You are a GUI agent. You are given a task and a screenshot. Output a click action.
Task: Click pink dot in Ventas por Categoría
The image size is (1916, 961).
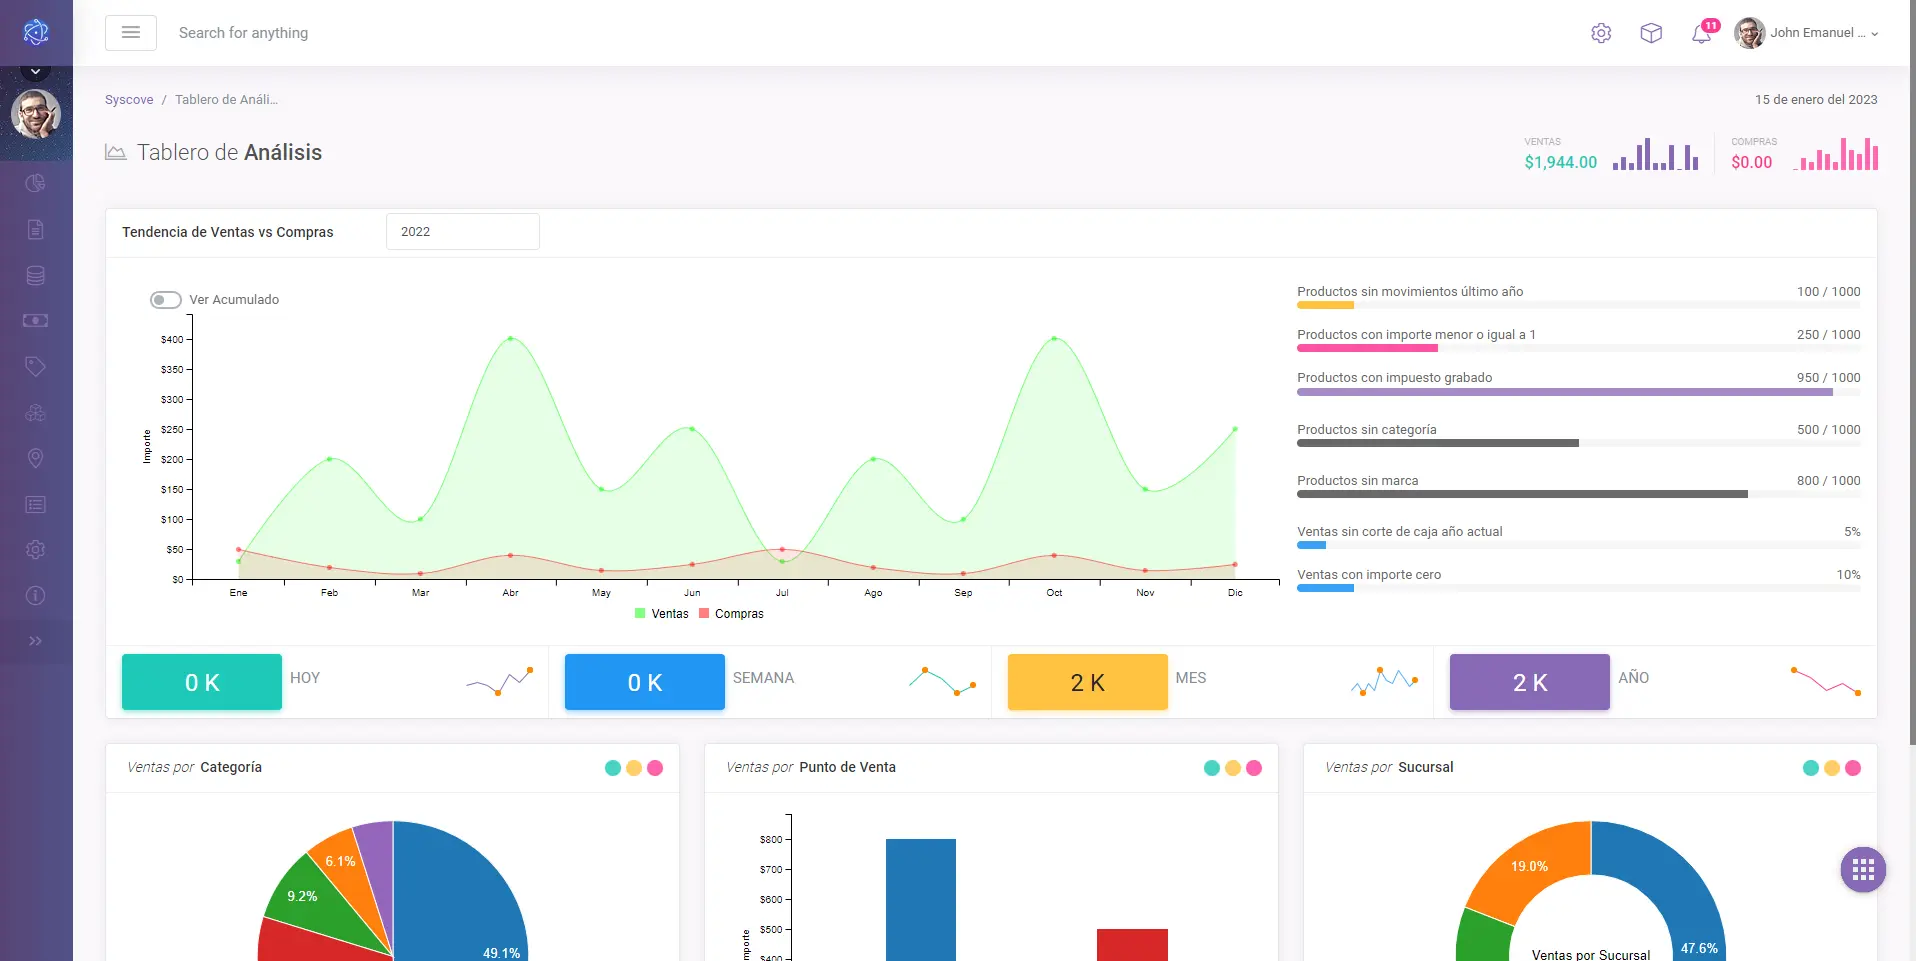click(x=655, y=768)
